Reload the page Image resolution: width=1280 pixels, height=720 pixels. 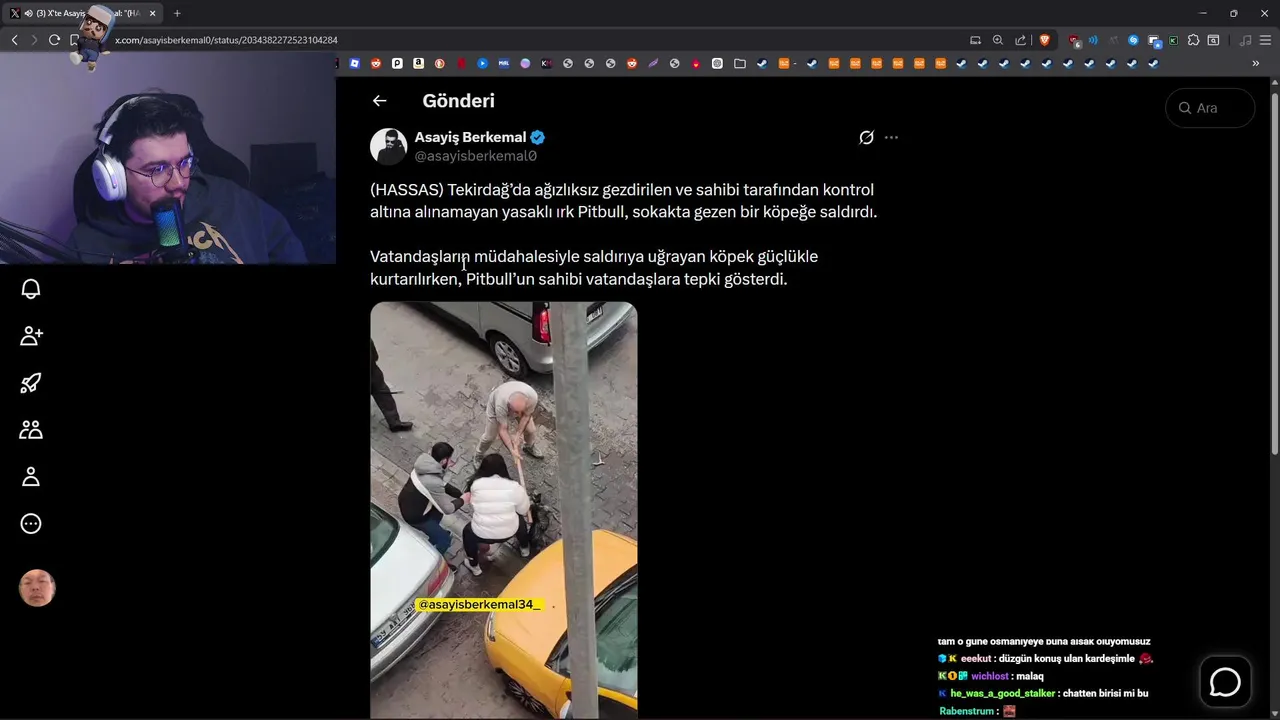click(54, 40)
